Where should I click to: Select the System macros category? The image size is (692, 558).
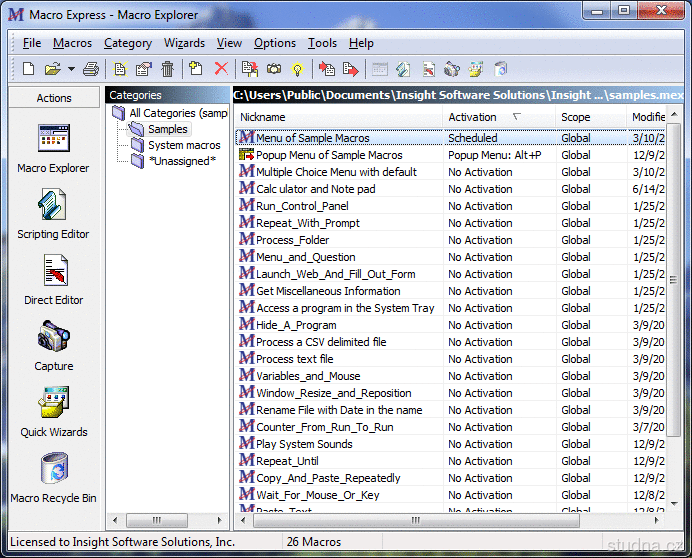(184, 145)
